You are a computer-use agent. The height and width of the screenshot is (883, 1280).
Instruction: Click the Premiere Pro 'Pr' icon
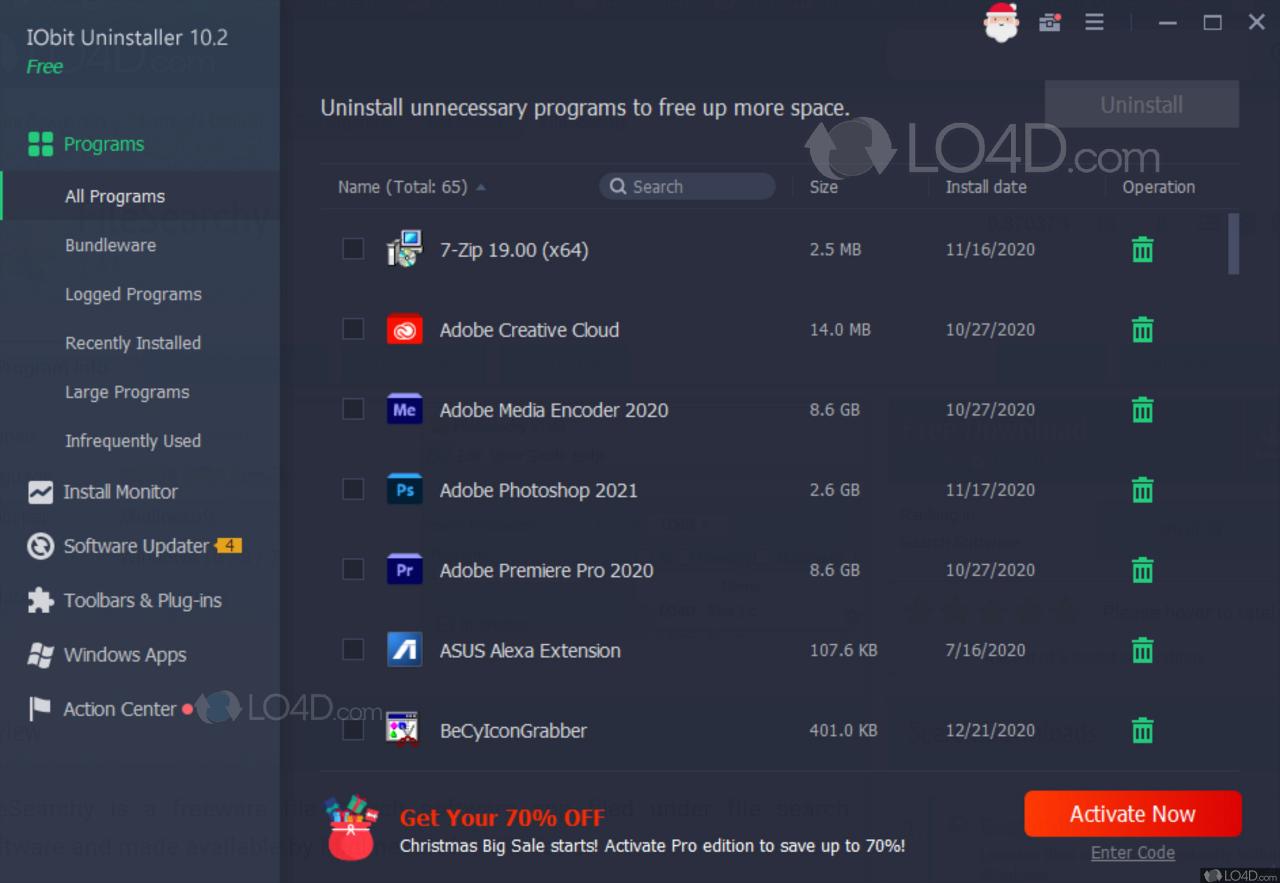pos(405,569)
